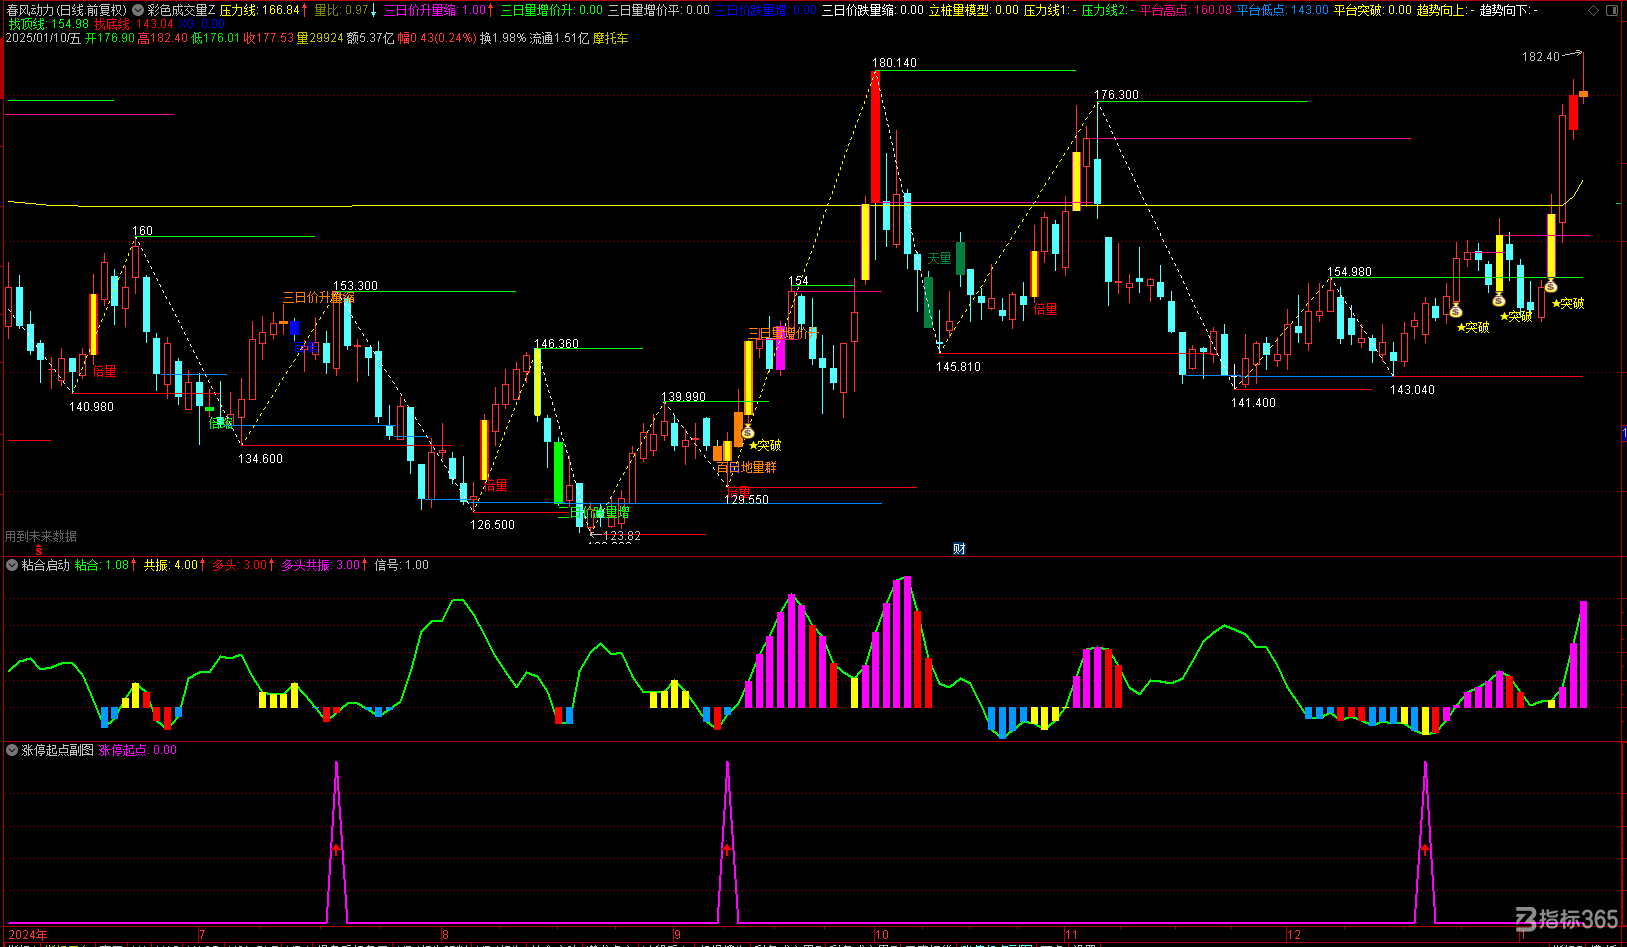Click the ★突破 label near 139.990
Screen dimensions: 1627x947
pyautogui.click(x=765, y=445)
